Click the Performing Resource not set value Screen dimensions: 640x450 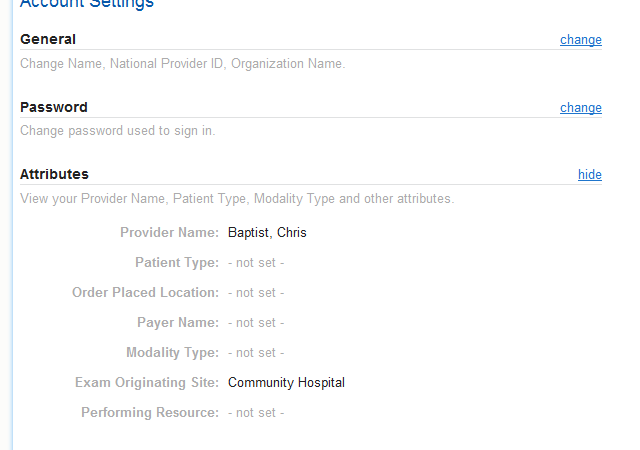click(256, 413)
